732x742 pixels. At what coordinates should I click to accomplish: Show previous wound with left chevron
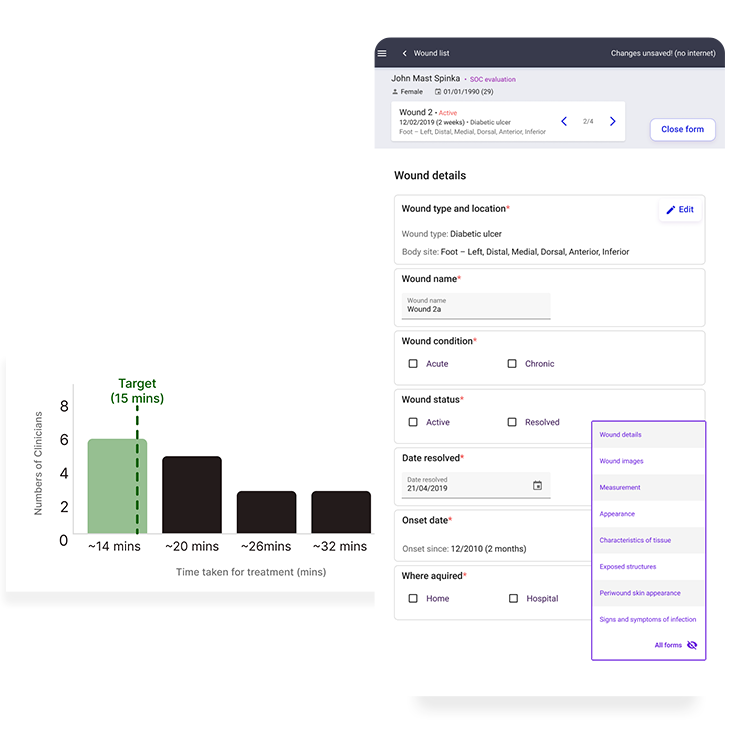tap(564, 122)
